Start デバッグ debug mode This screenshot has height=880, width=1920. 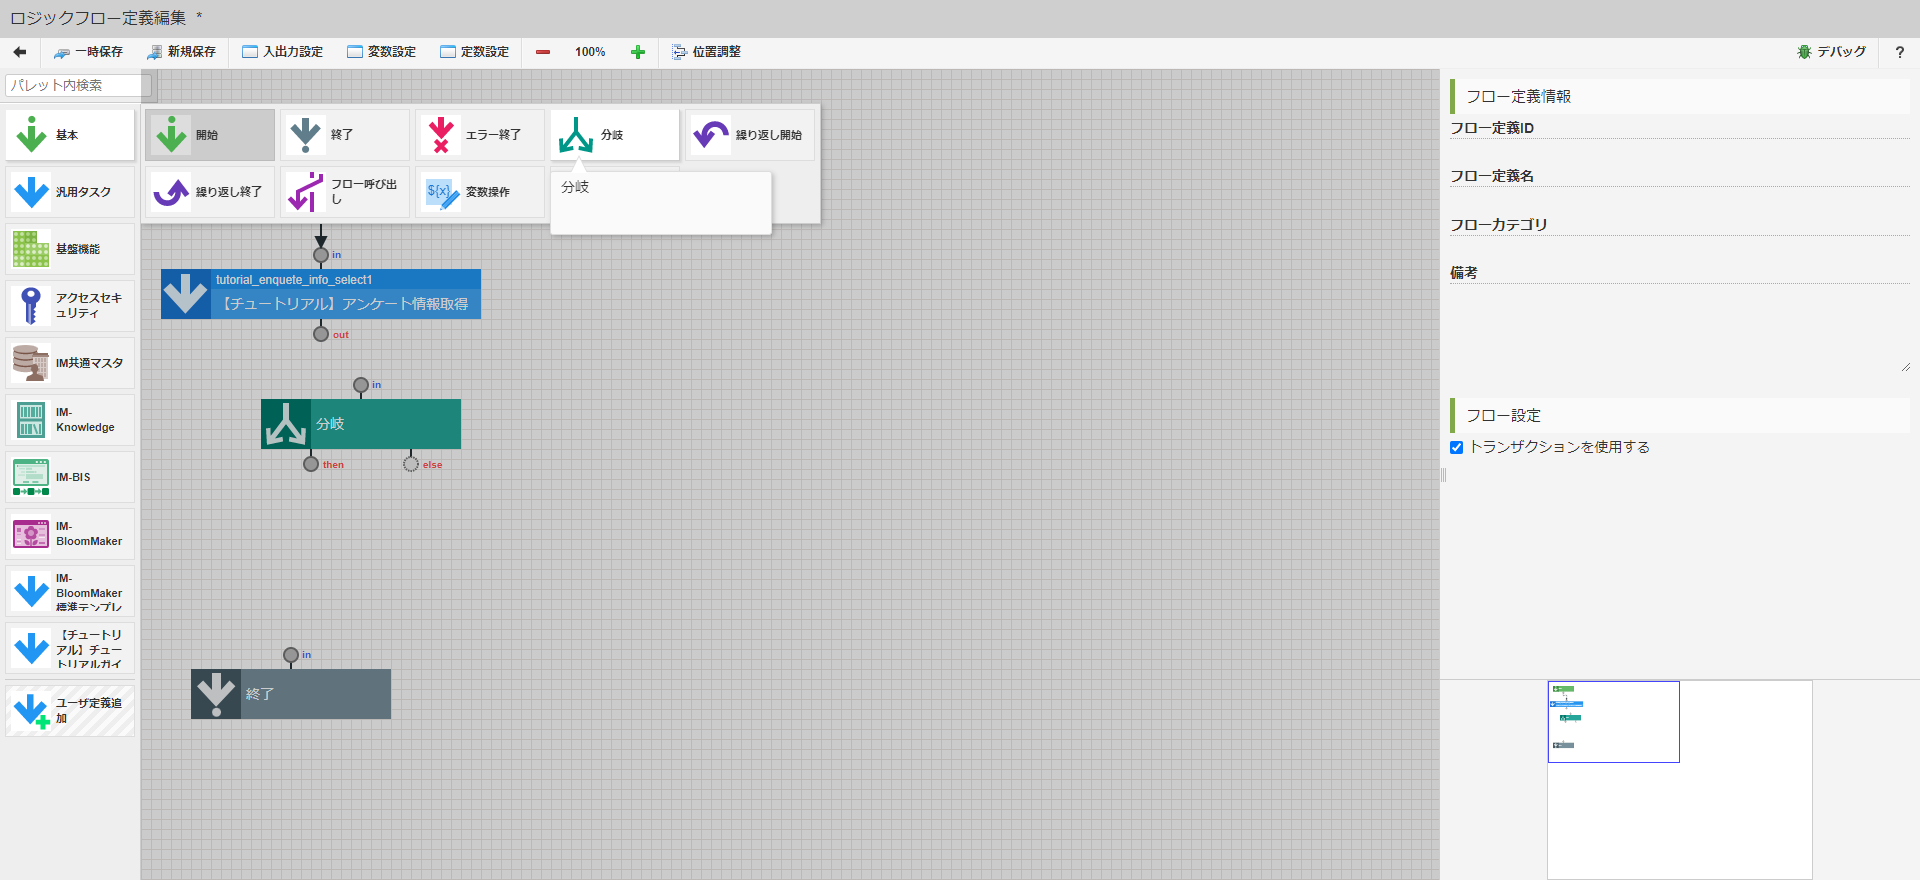coord(1832,52)
